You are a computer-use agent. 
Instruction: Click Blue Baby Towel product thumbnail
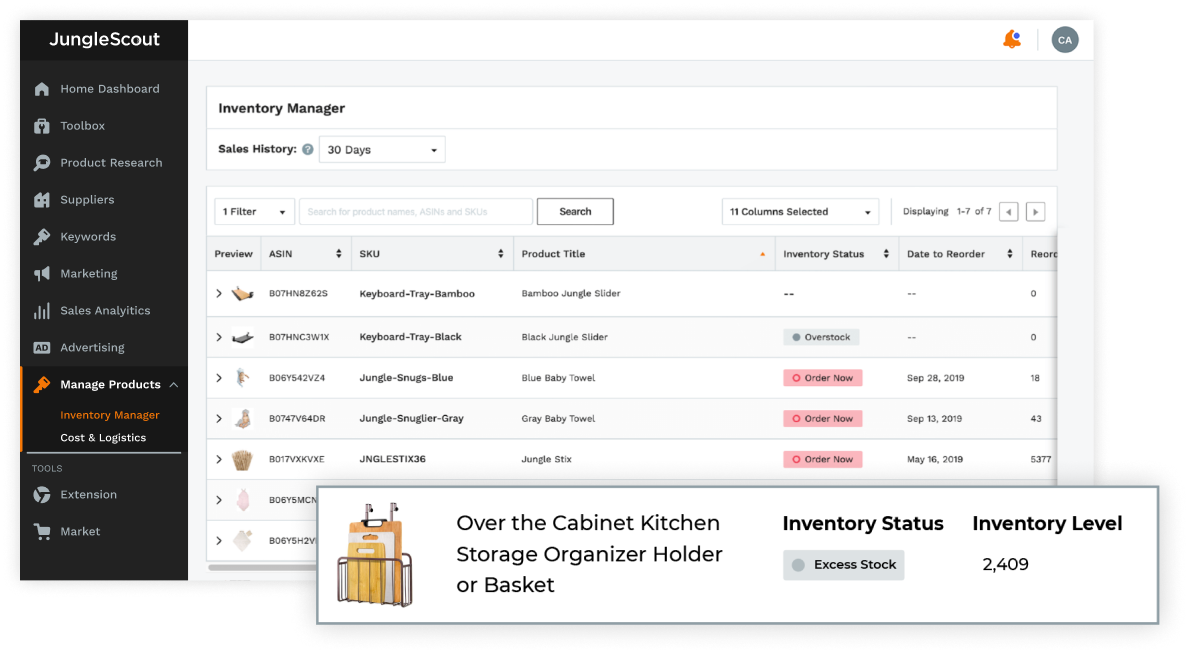(242, 377)
